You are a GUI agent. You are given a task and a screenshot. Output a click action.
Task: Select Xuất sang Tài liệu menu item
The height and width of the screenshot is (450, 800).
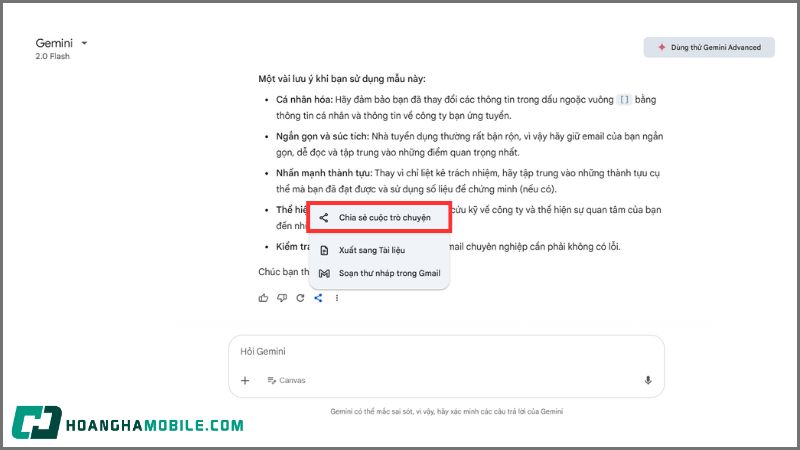coord(379,250)
